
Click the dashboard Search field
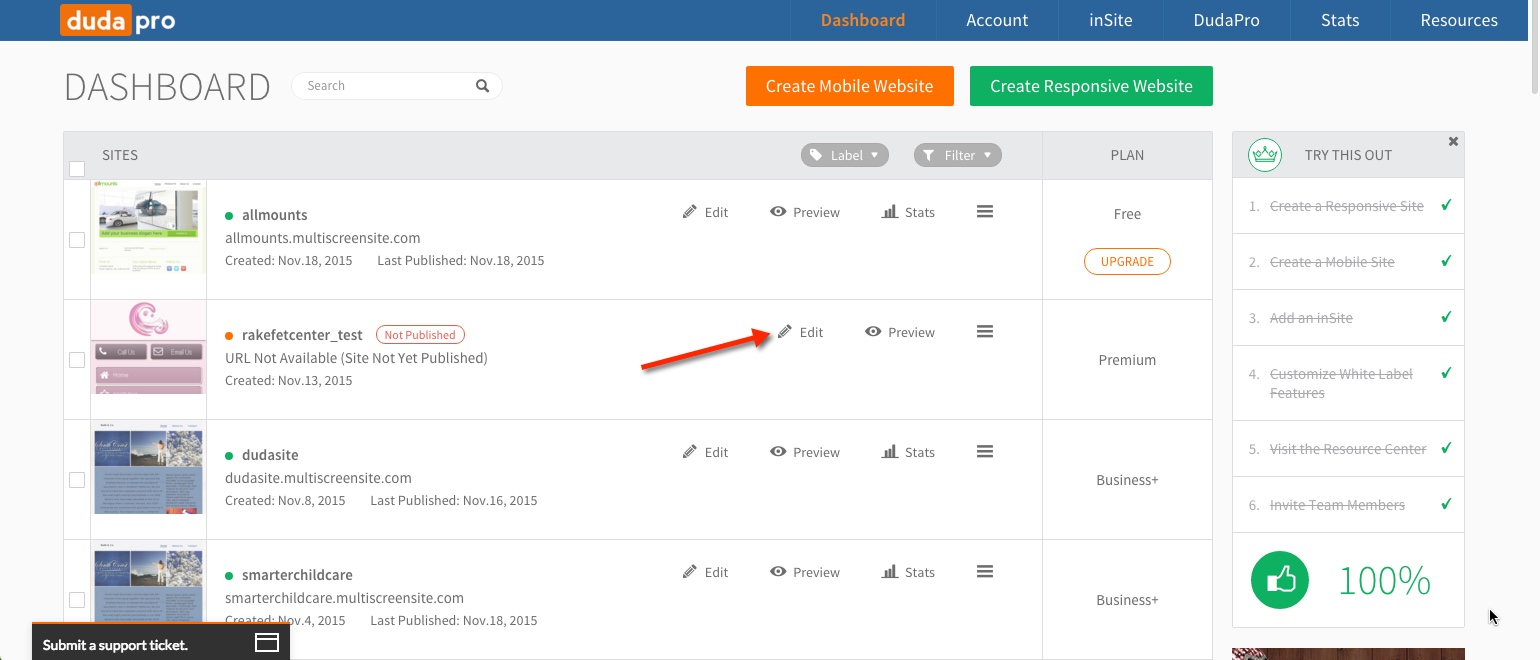[397, 86]
